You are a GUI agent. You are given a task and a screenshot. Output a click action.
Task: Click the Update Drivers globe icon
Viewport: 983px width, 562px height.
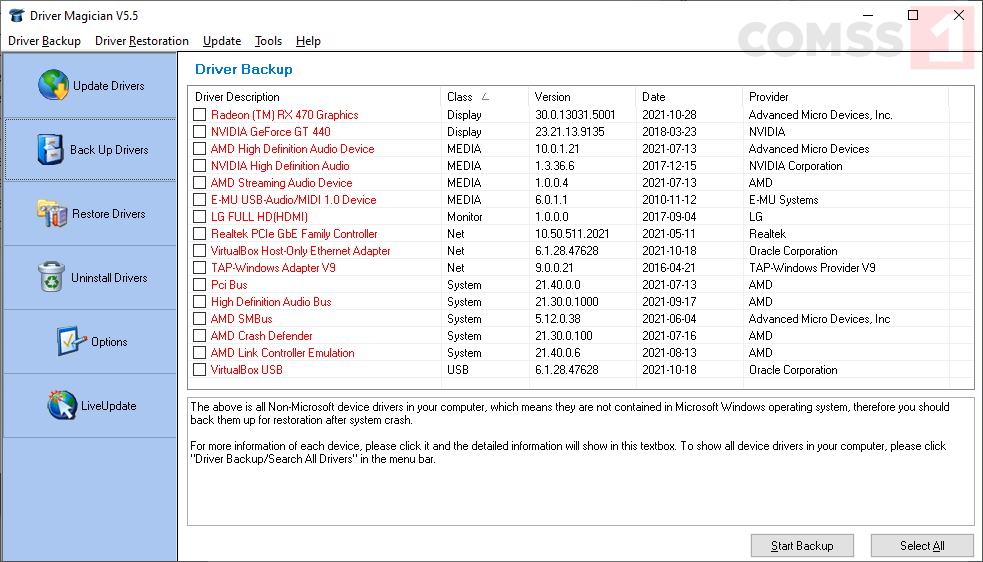tap(53, 85)
